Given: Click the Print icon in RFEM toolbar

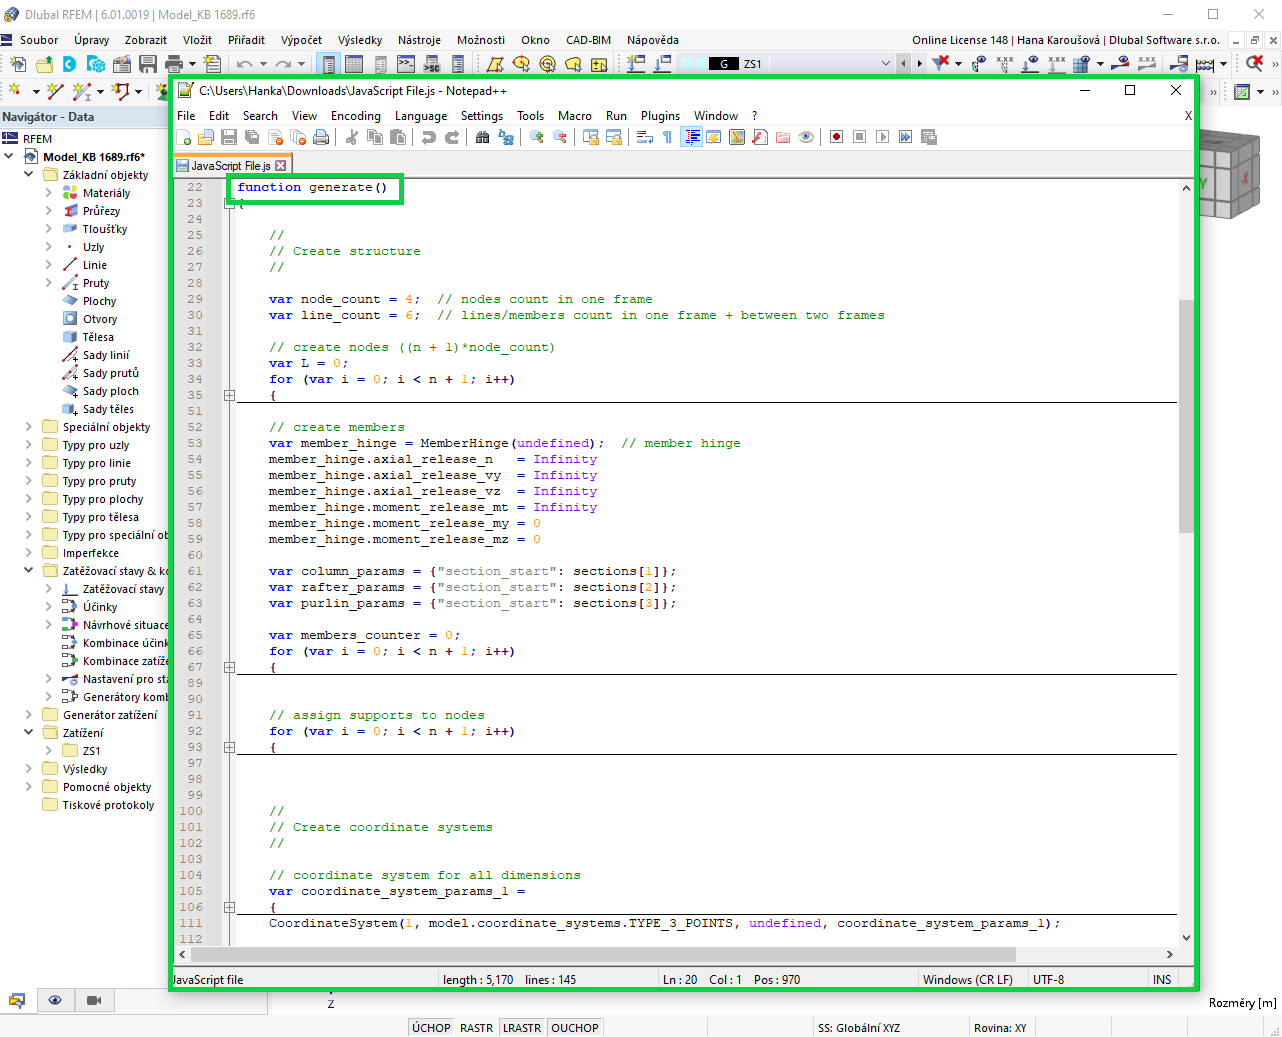Looking at the screenshot, I should (x=174, y=63).
